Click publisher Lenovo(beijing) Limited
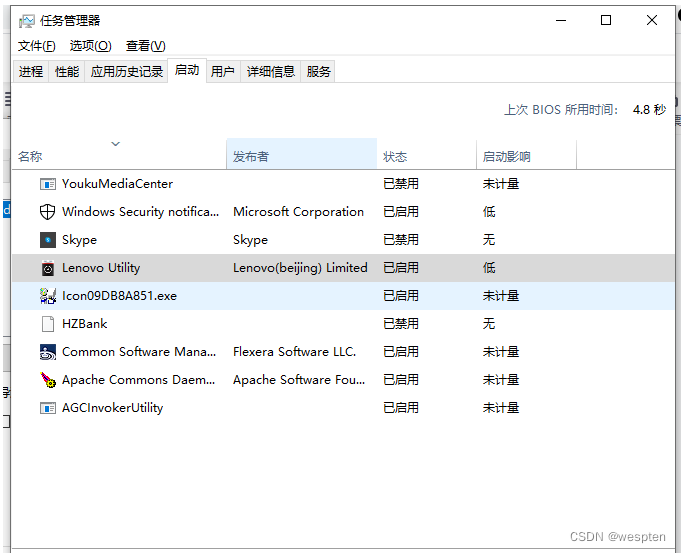681x553 pixels. (x=300, y=268)
